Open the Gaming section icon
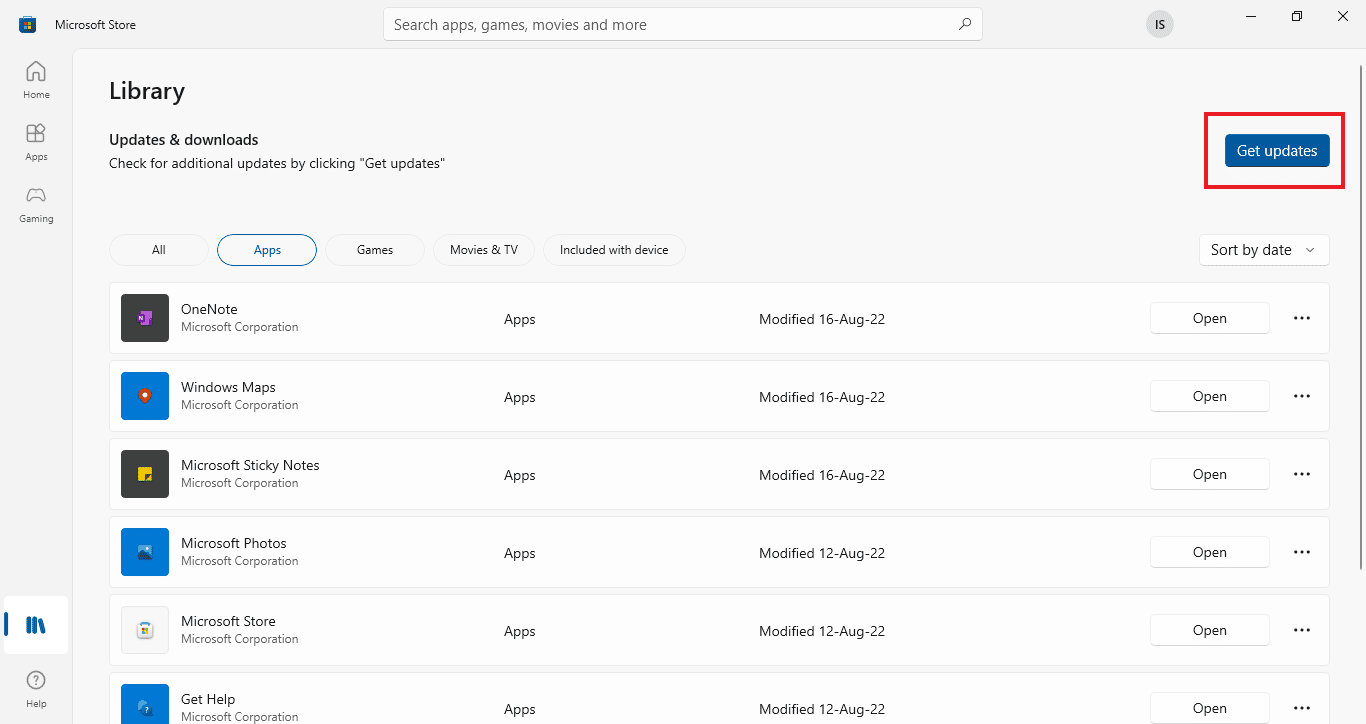 tap(35, 204)
